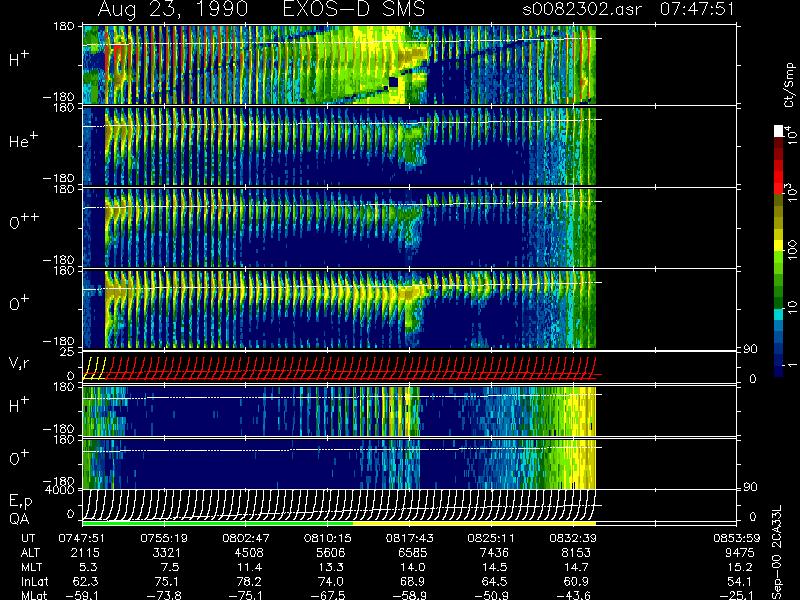Click the "O++" panel label
The image size is (800, 600).
pos(24,222)
